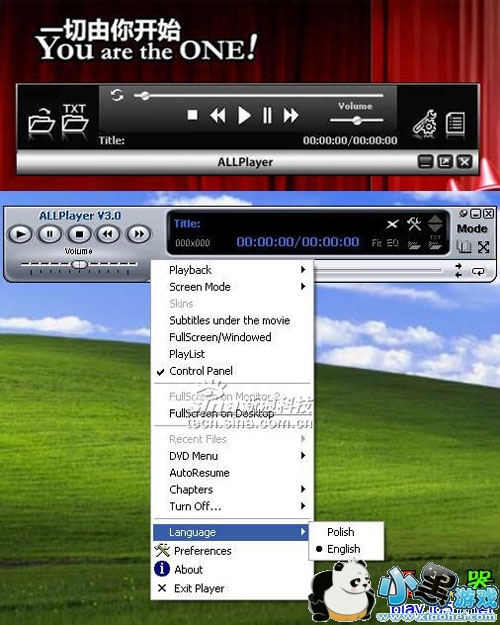The width and height of the screenshot is (500, 625).
Task: Rewind in ALLPlayer V3.0 silver skin
Action: pos(108,234)
